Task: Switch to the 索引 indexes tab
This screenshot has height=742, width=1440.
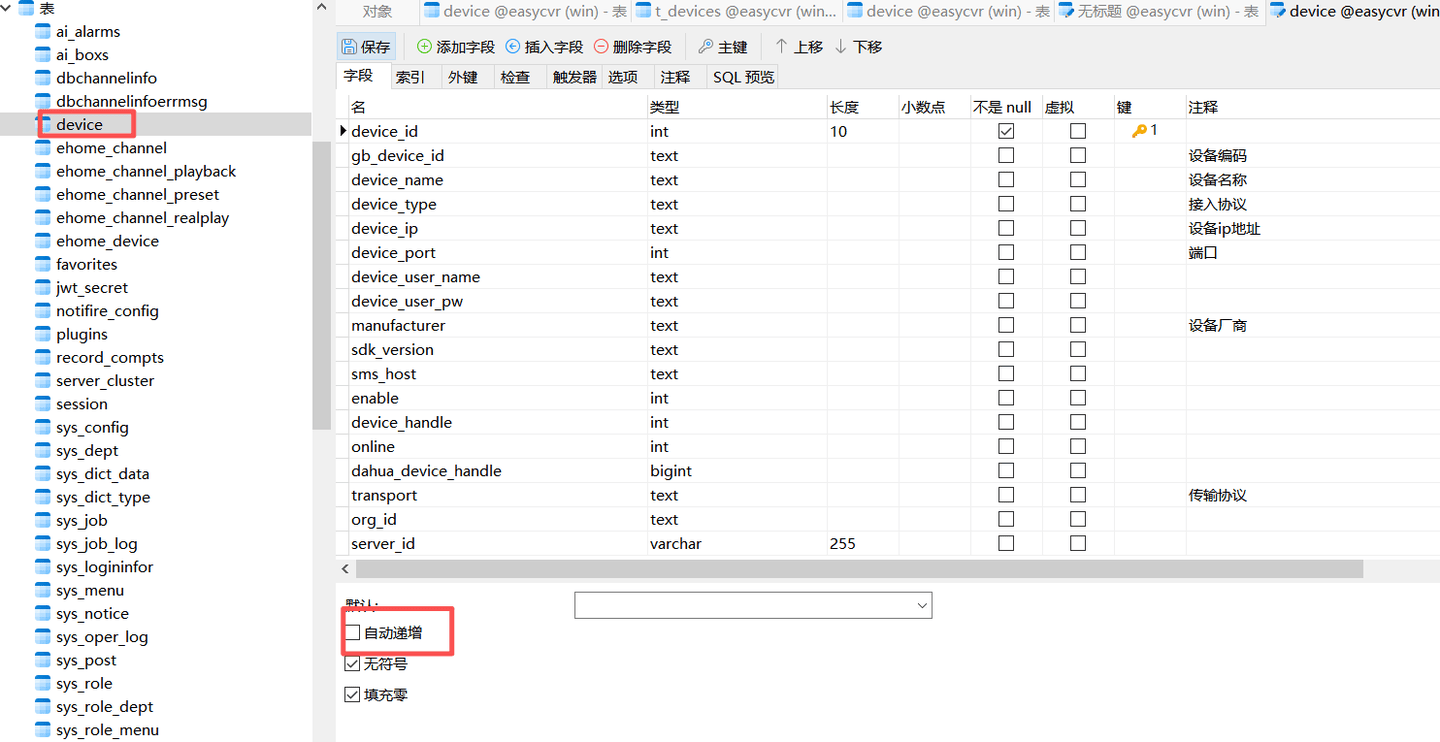Action: point(410,77)
